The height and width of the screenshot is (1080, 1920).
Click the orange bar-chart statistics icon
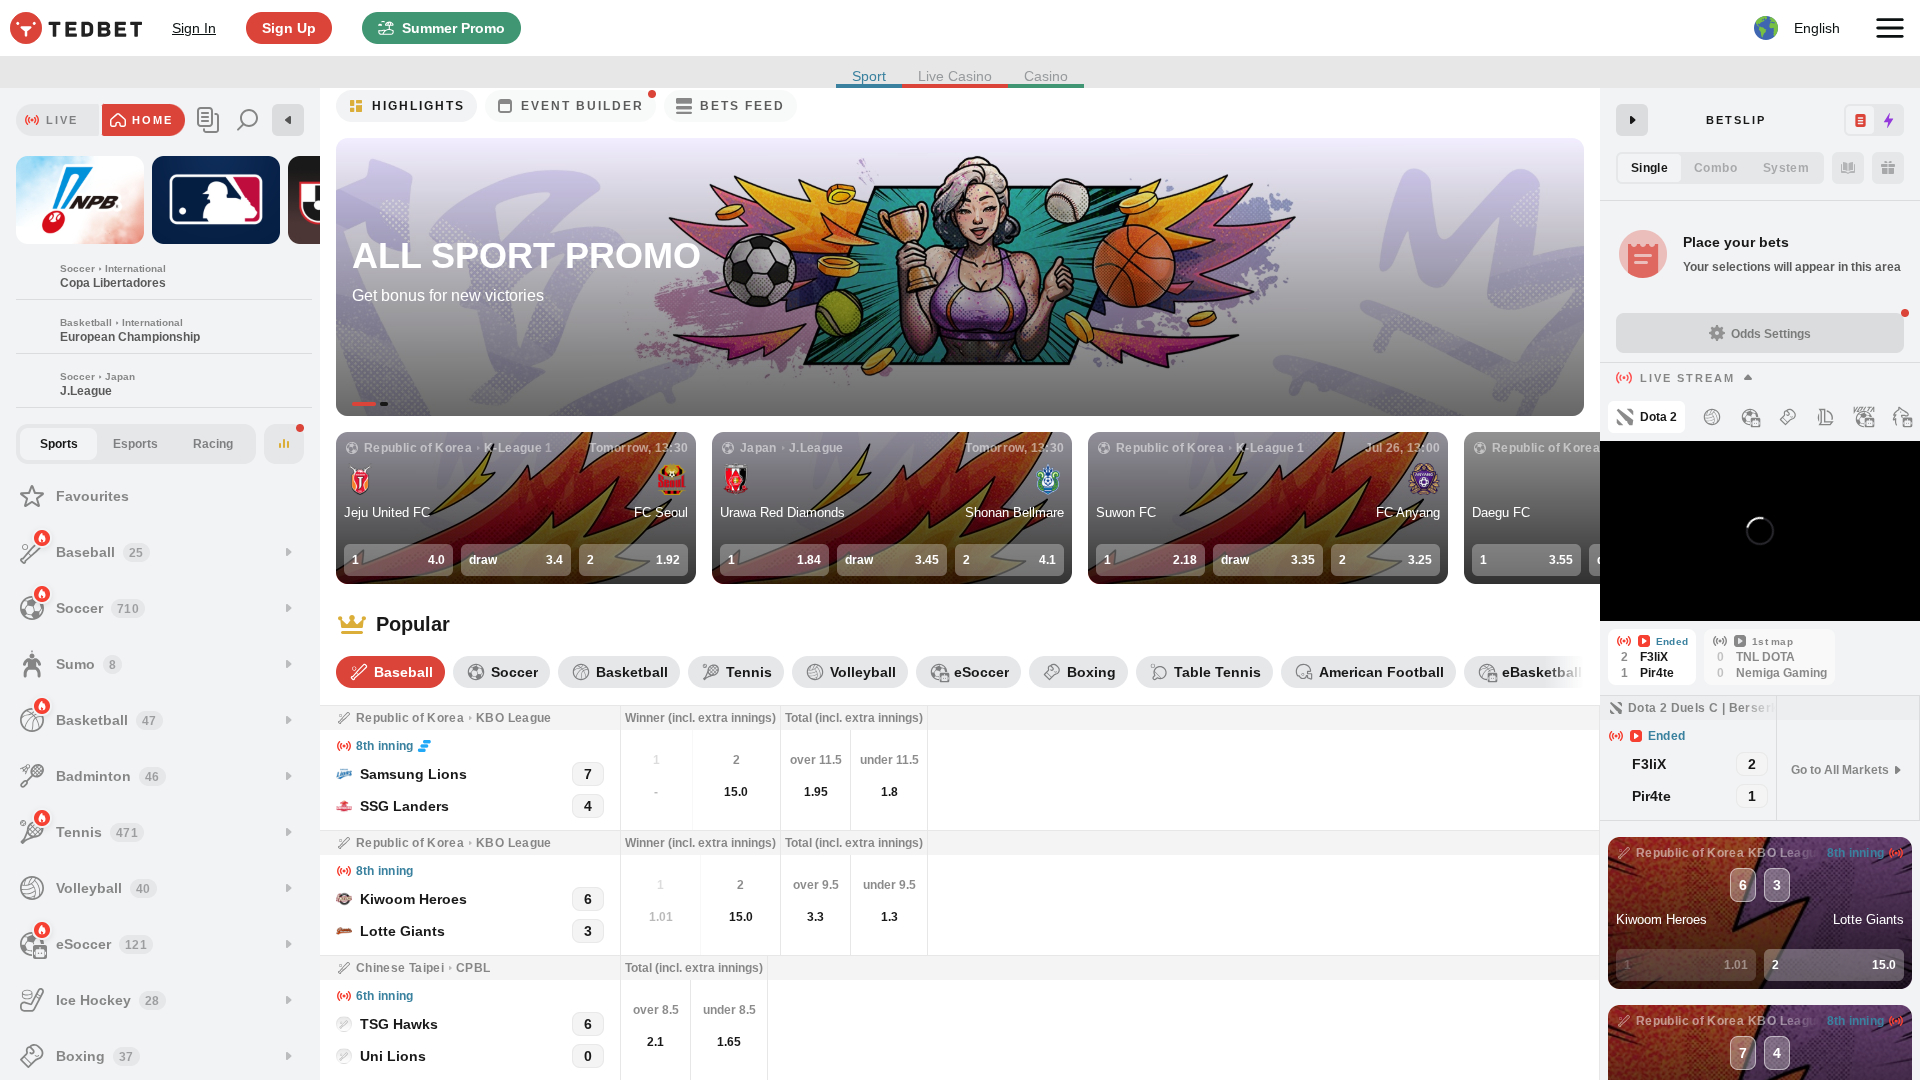click(x=283, y=443)
